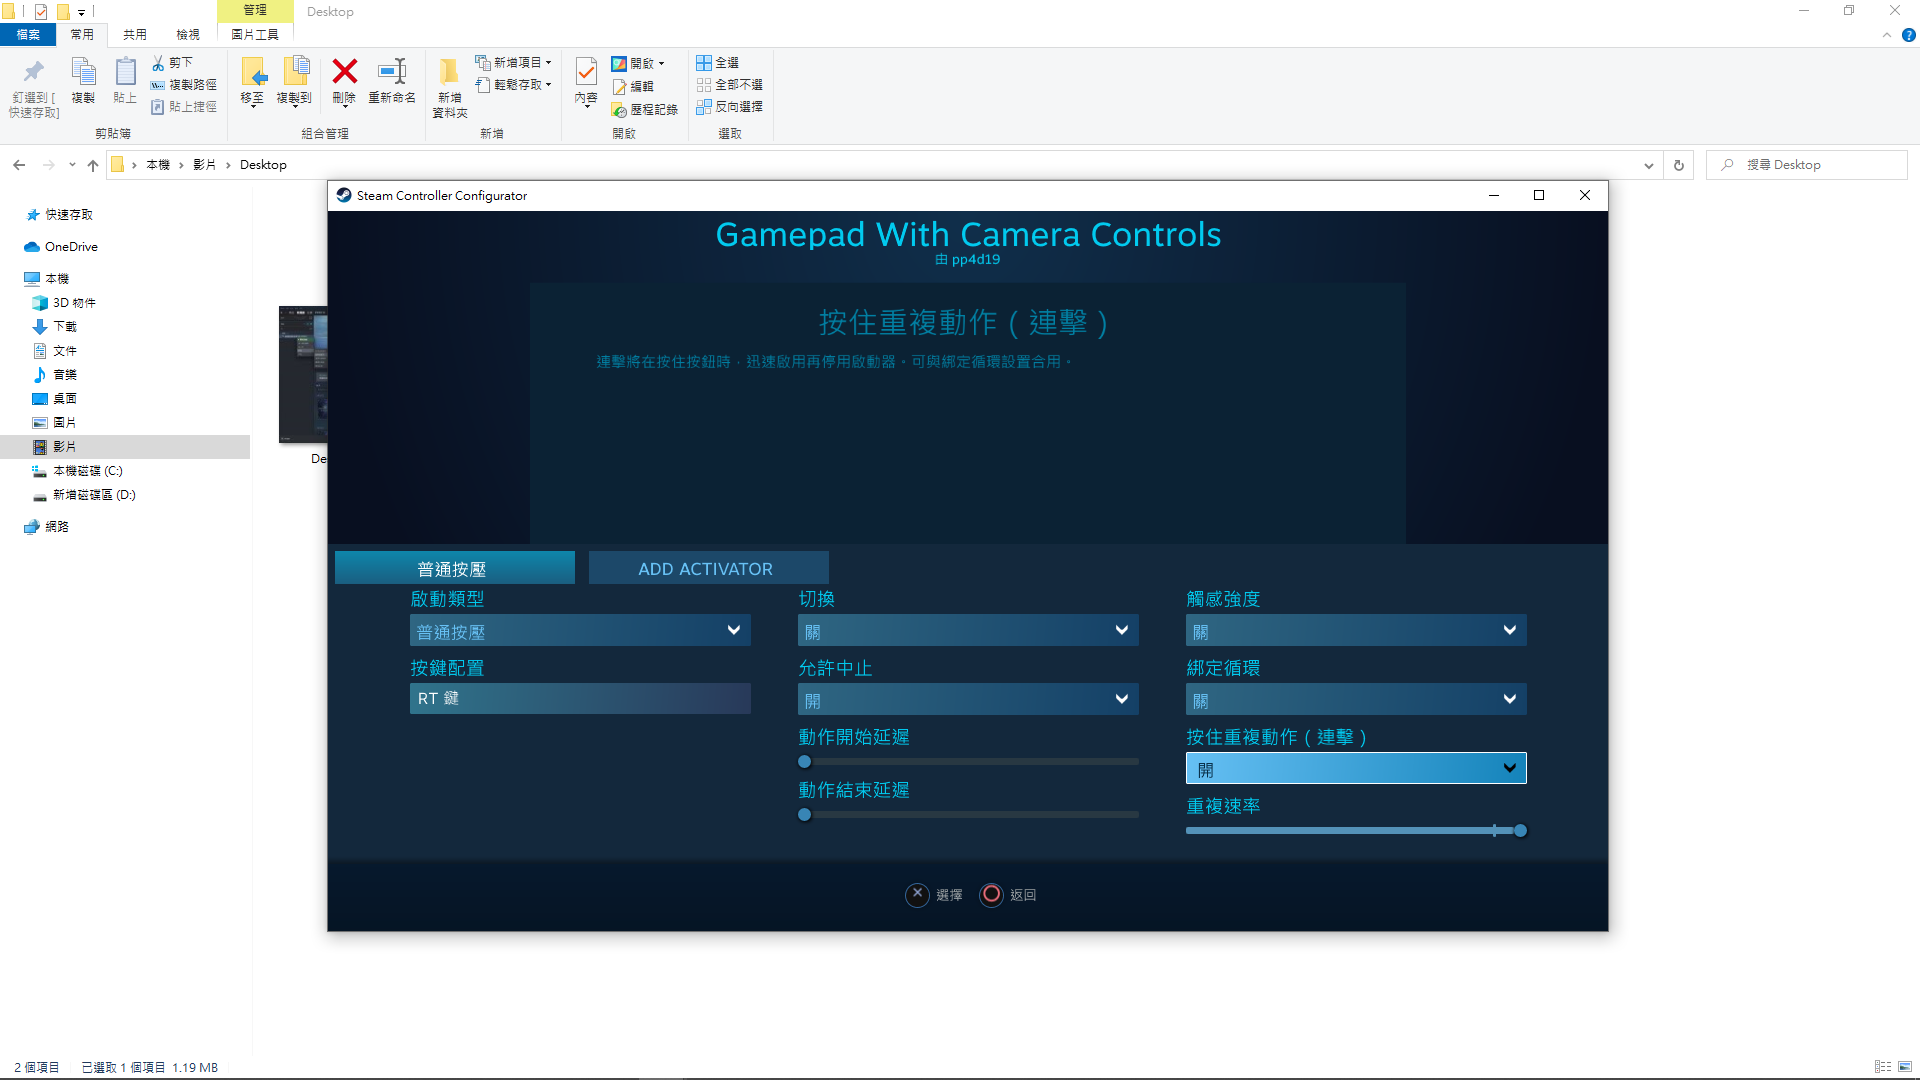Click 反向選擇 invert selection icon
The height and width of the screenshot is (1080, 1920).
tap(704, 107)
